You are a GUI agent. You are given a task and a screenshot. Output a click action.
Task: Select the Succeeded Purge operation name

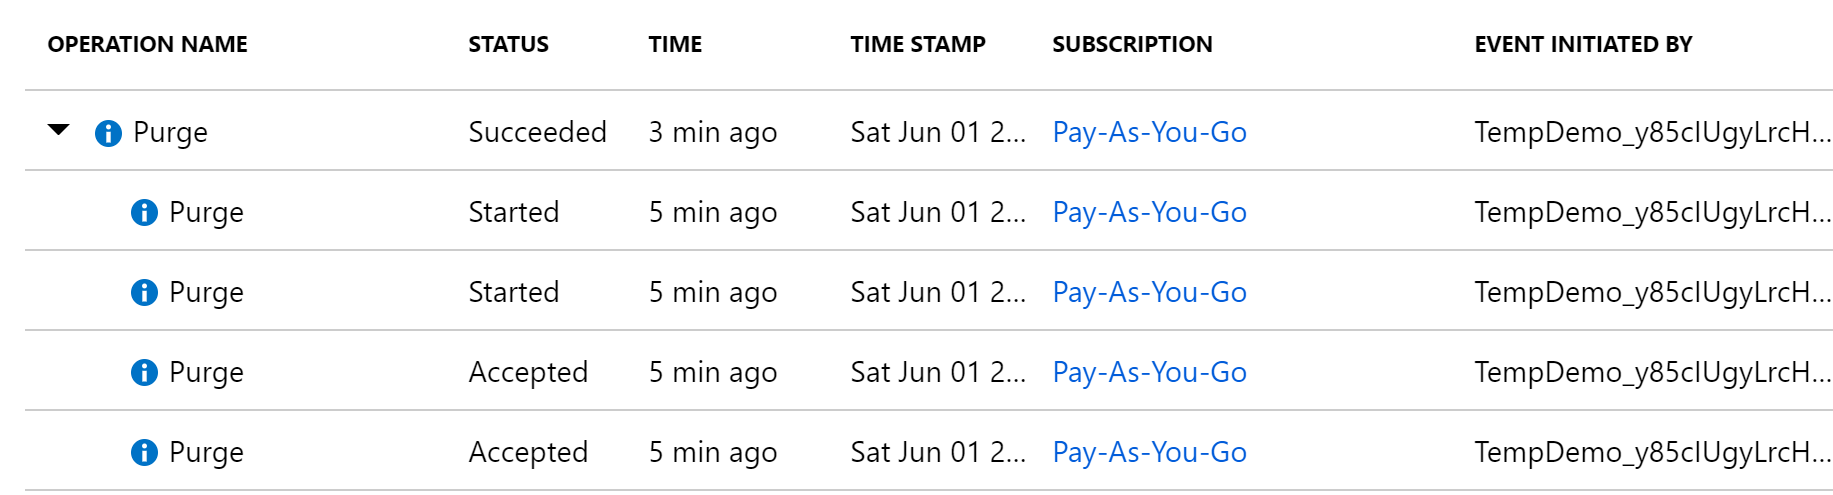(170, 132)
